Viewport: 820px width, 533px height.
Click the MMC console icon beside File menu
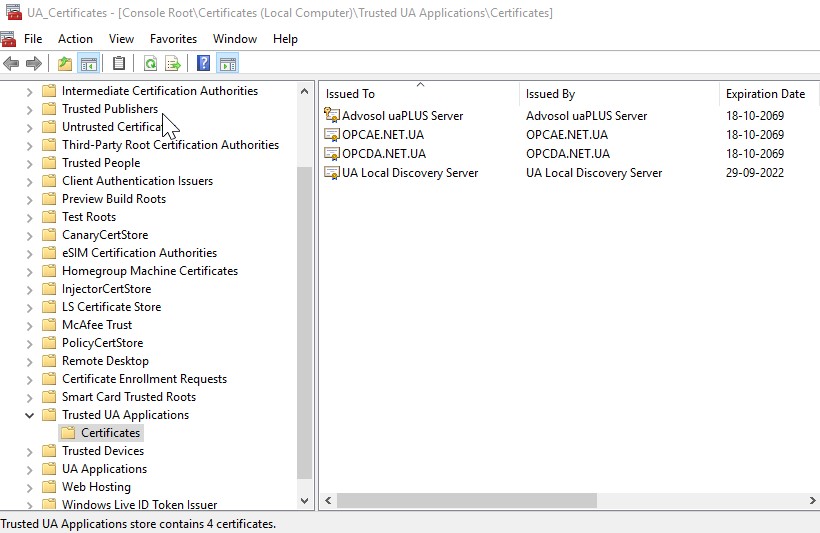8,39
